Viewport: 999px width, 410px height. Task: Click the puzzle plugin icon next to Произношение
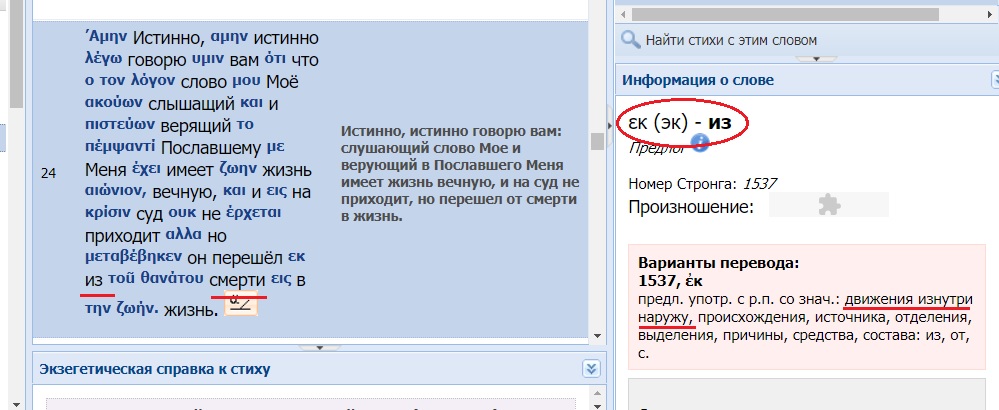pos(828,206)
